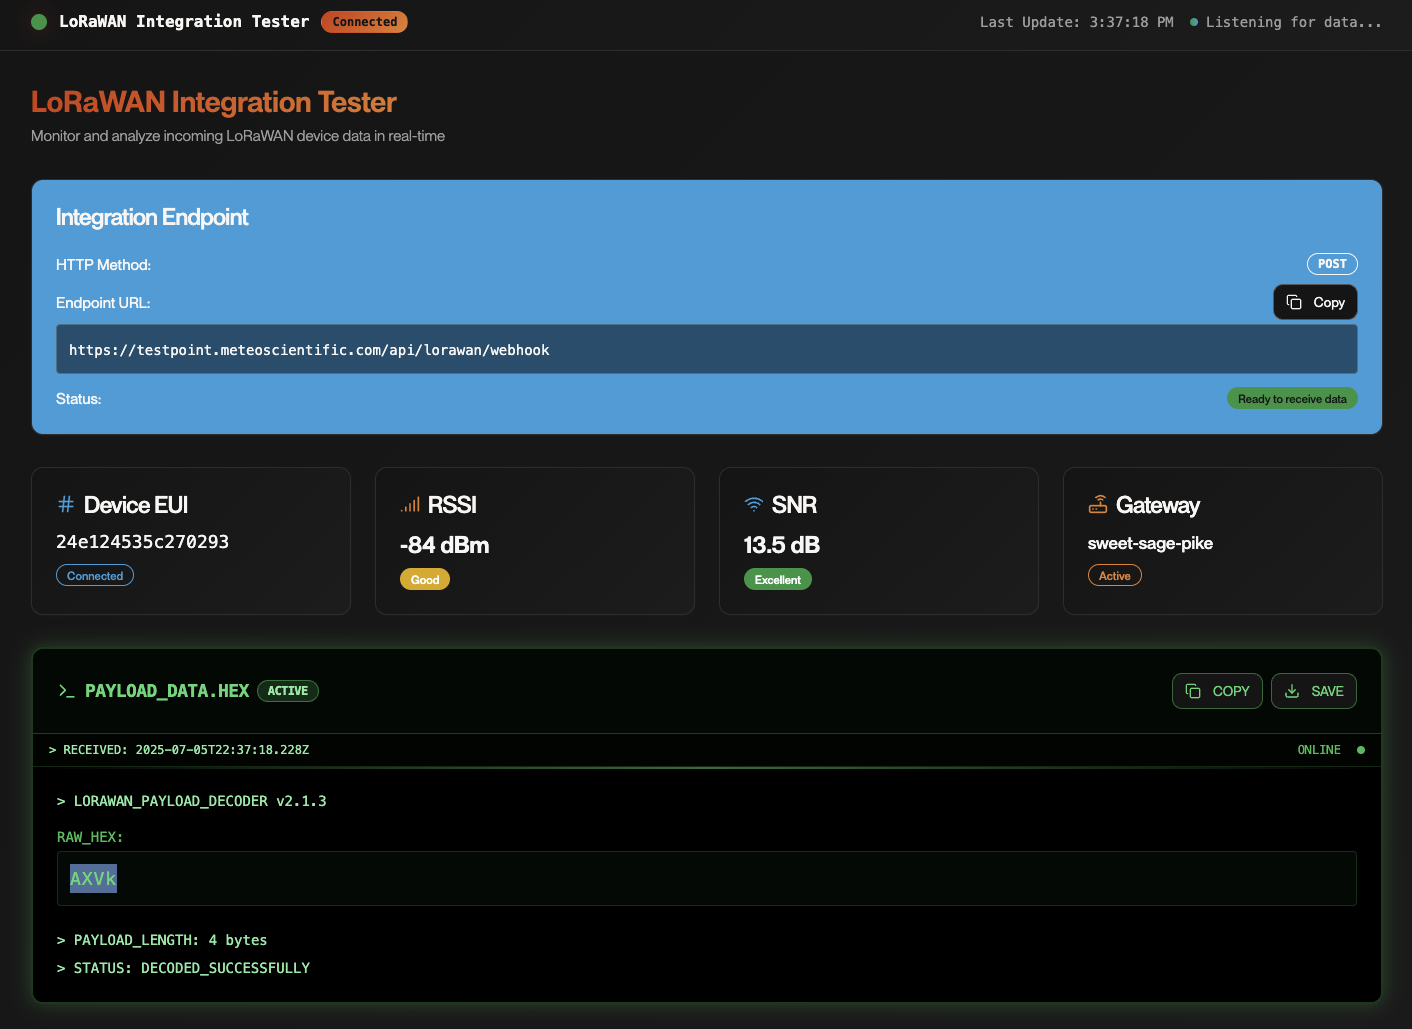Click the SNR wifi icon
Image resolution: width=1412 pixels, height=1029 pixels.
click(x=753, y=504)
